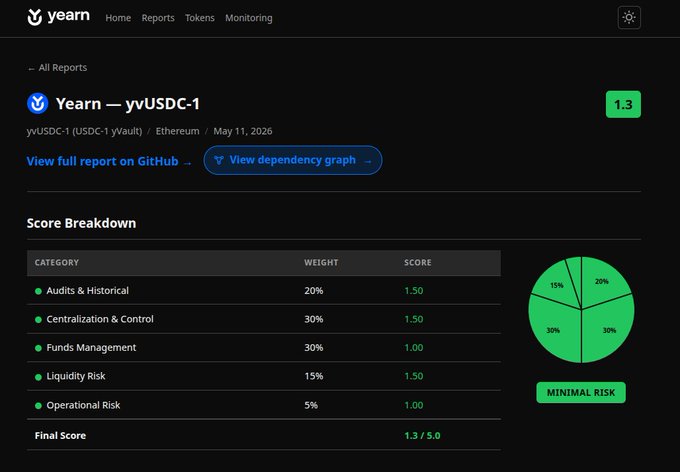This screenshot has width=680, height=472.
Task: Select the Funds Management row label
Action: click(x=91, y=347)
